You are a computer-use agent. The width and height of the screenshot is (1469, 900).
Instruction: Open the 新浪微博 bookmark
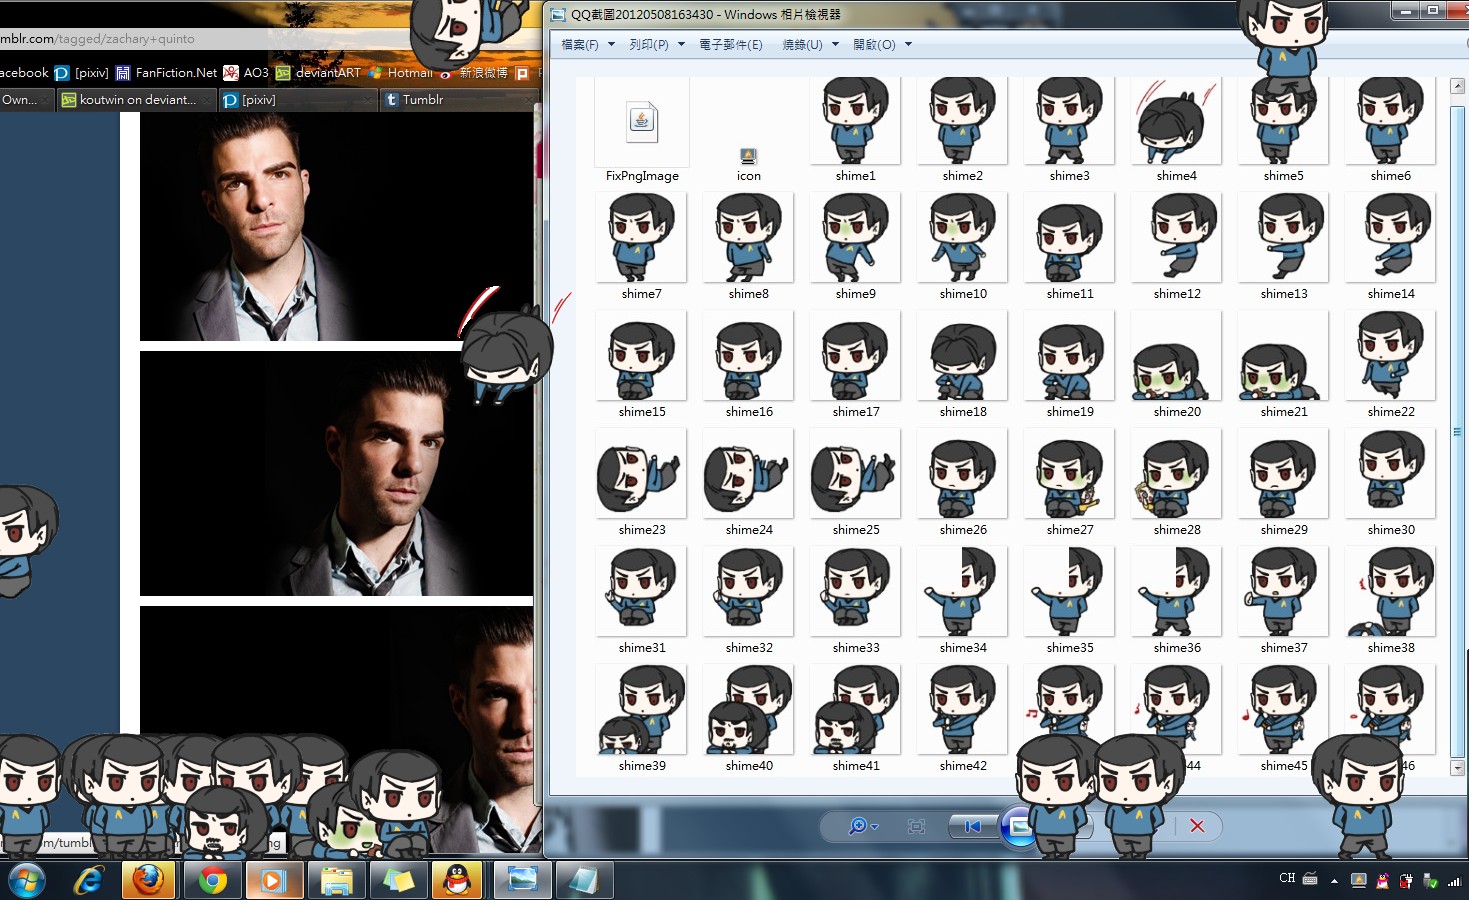pos(474,73)
